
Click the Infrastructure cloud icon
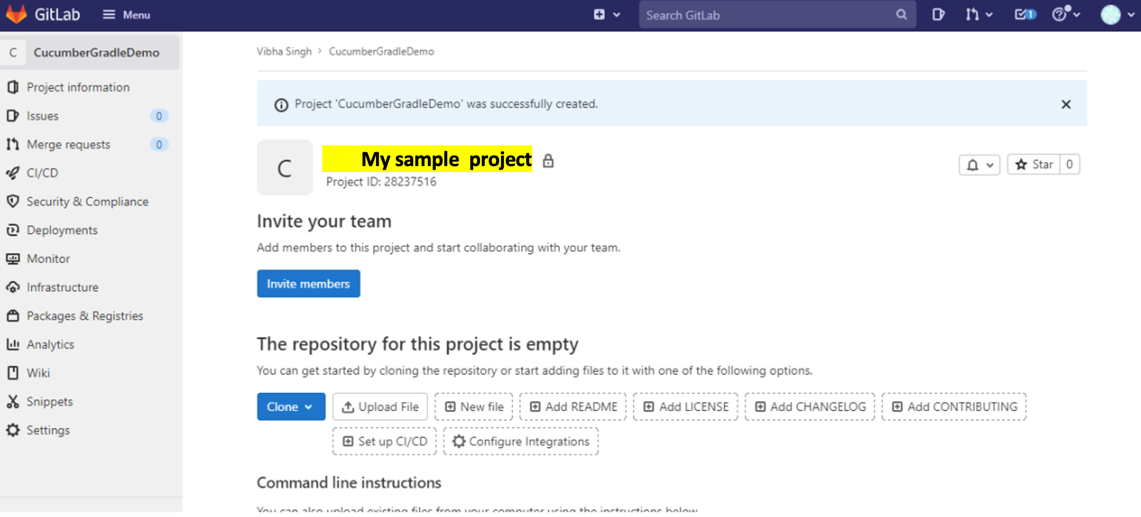point(12,288)
